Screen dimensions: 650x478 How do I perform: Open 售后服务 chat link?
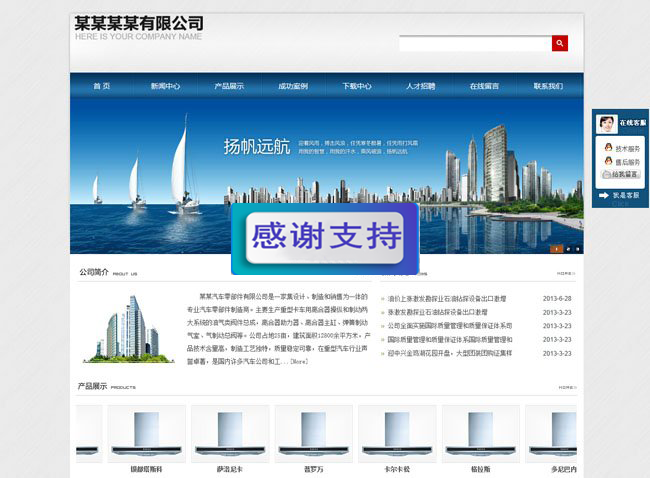(x=628, y=162)
